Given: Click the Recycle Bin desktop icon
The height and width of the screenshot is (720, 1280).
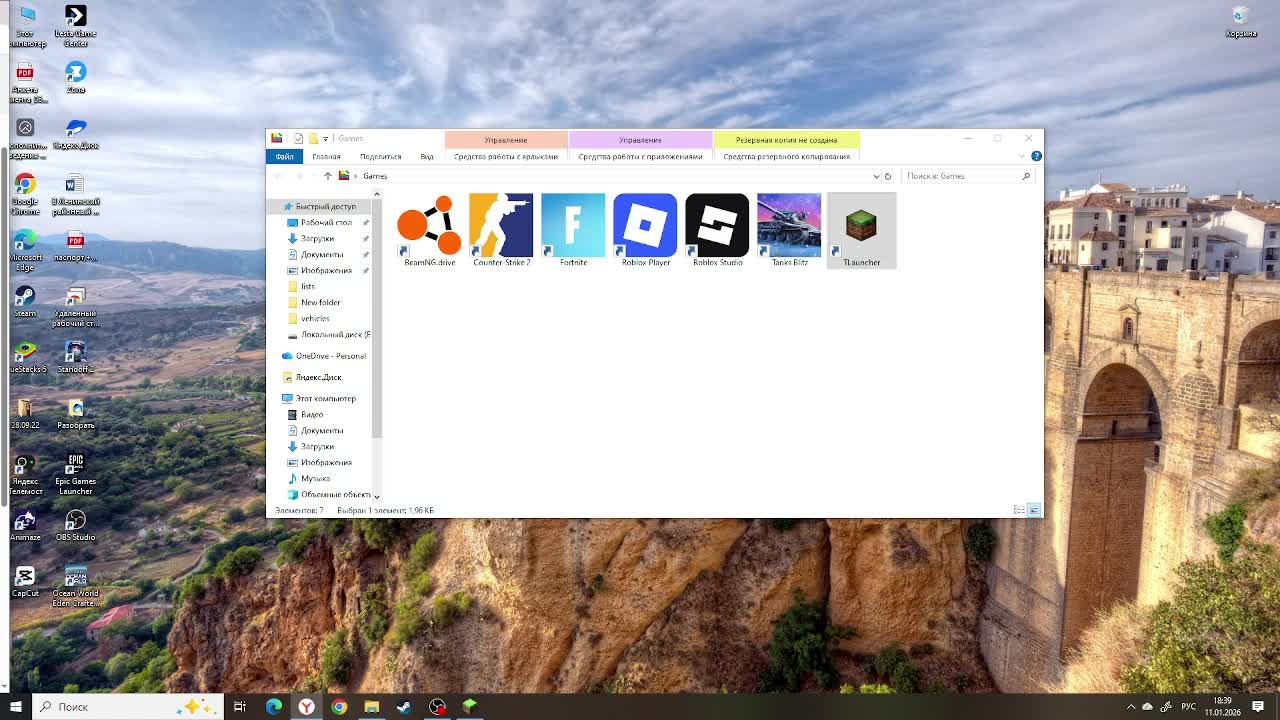Looking at the screenshot, I should [1241, 21].
